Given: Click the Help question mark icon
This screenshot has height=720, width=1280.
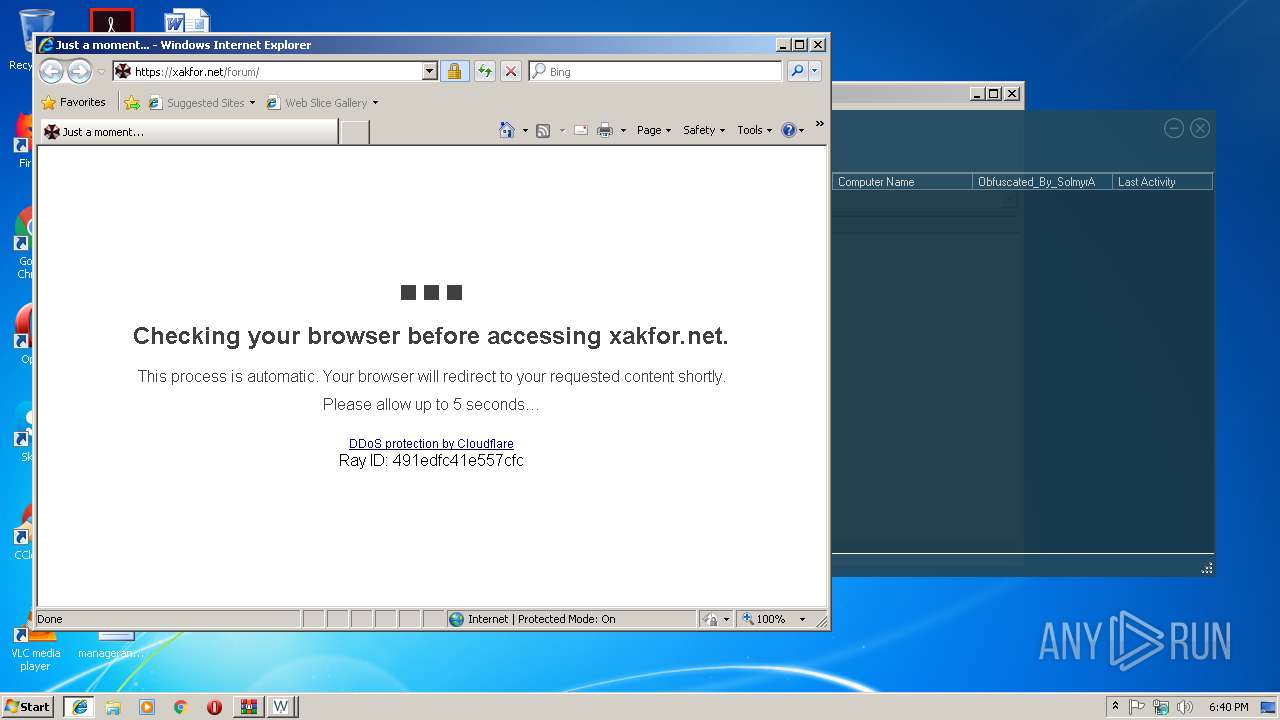Looking at the screenshot, I should click(x=788, y=130).
